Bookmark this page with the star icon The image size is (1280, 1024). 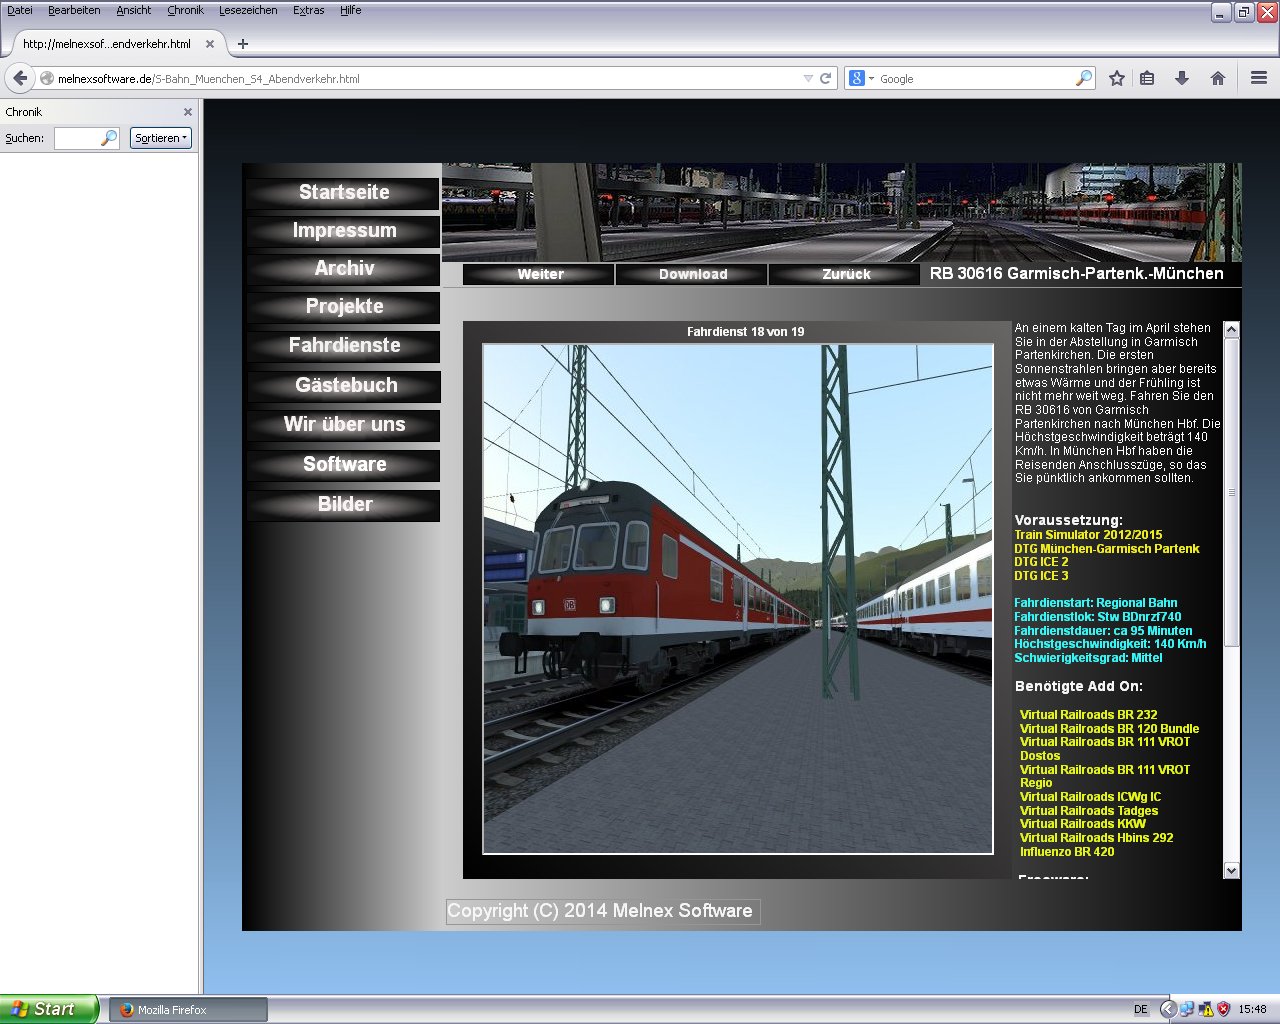click(x=1117, y=78)
